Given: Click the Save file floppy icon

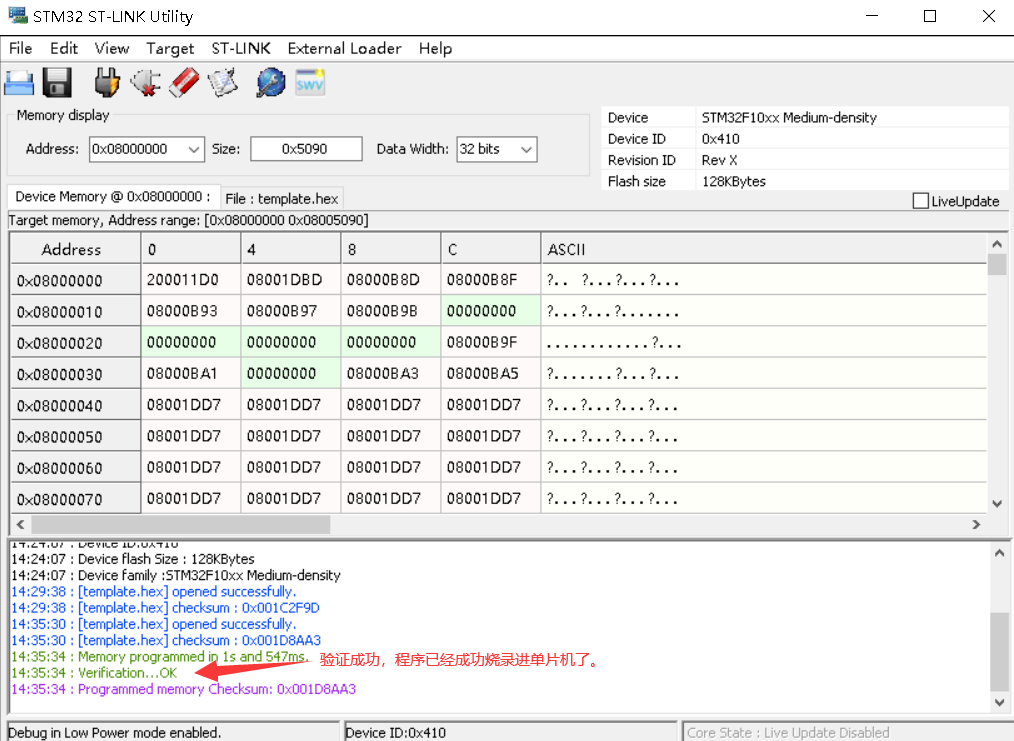Looking at the screenshot, I should point(57,83).
